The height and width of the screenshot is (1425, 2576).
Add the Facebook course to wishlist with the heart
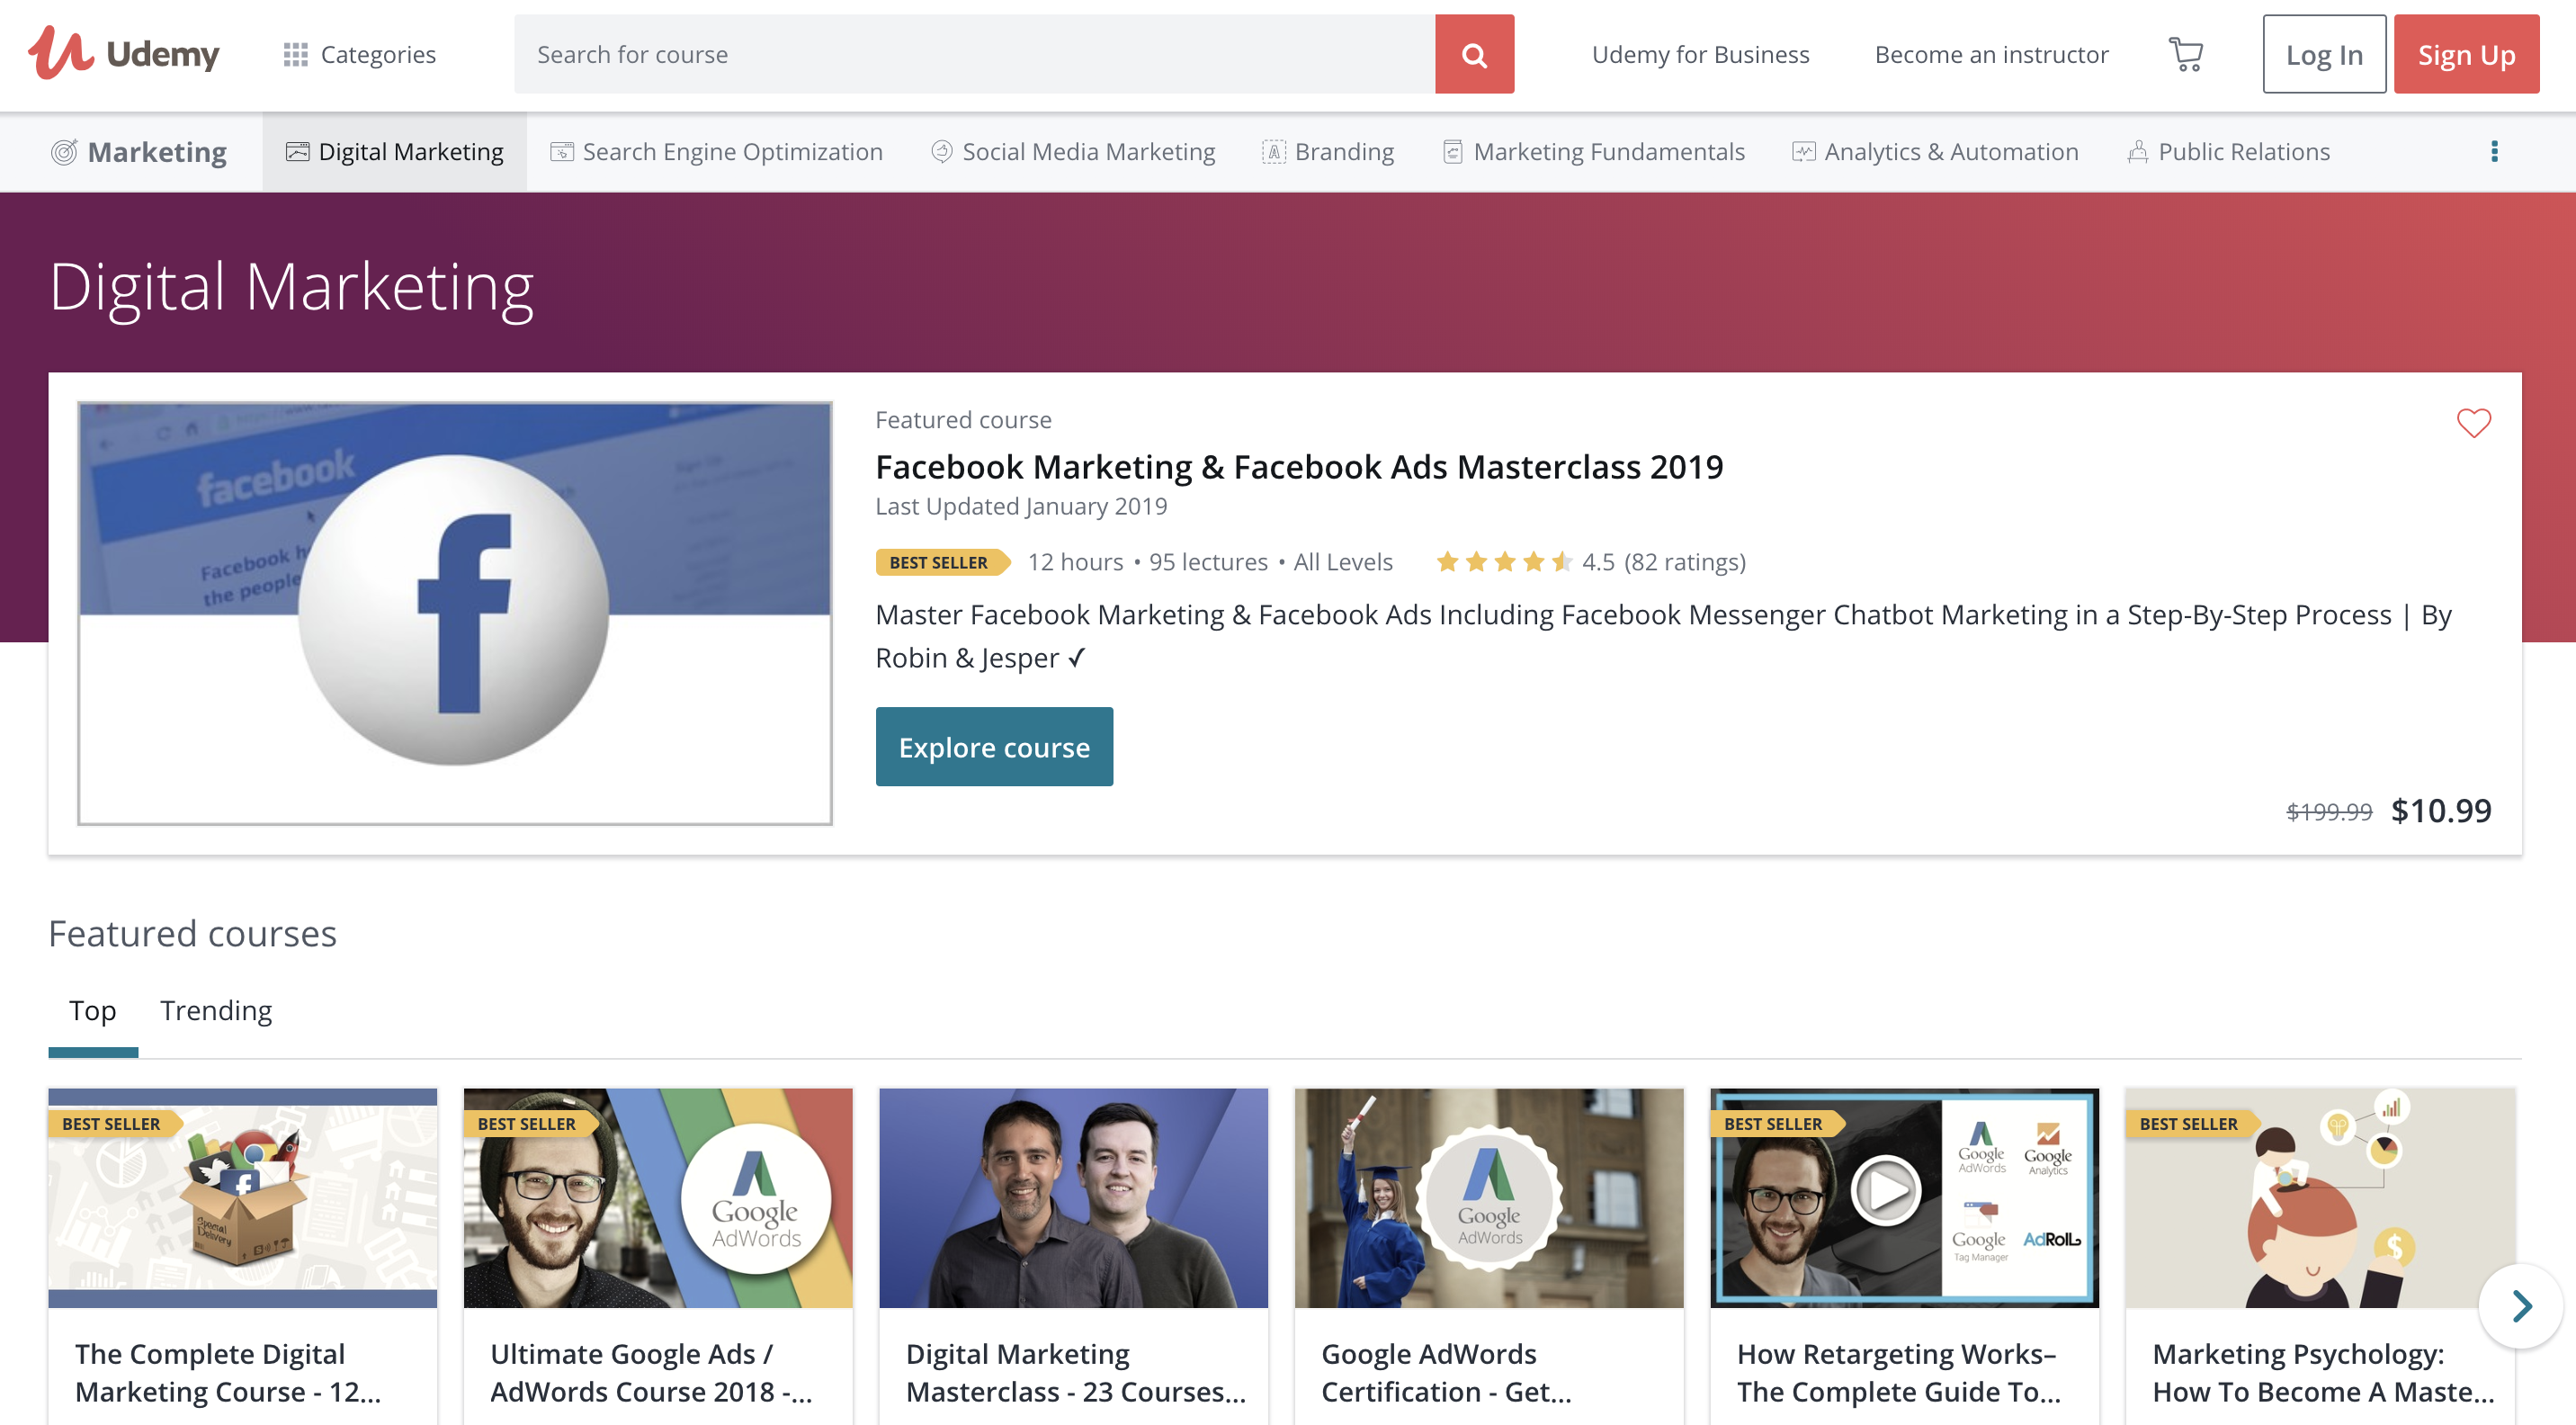click(2473, 423)
